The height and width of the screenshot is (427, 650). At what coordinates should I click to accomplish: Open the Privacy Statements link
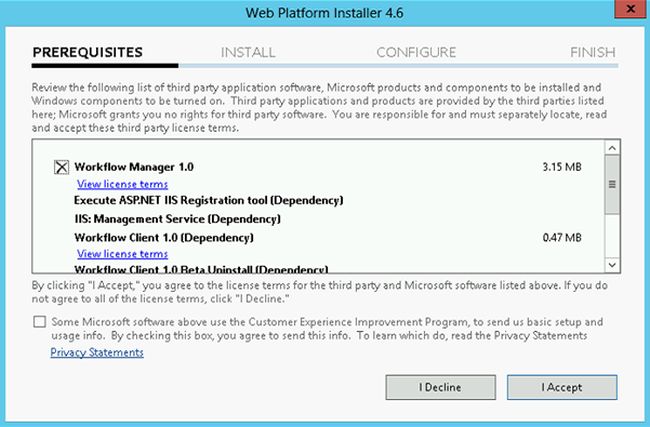tap(97, 352)
